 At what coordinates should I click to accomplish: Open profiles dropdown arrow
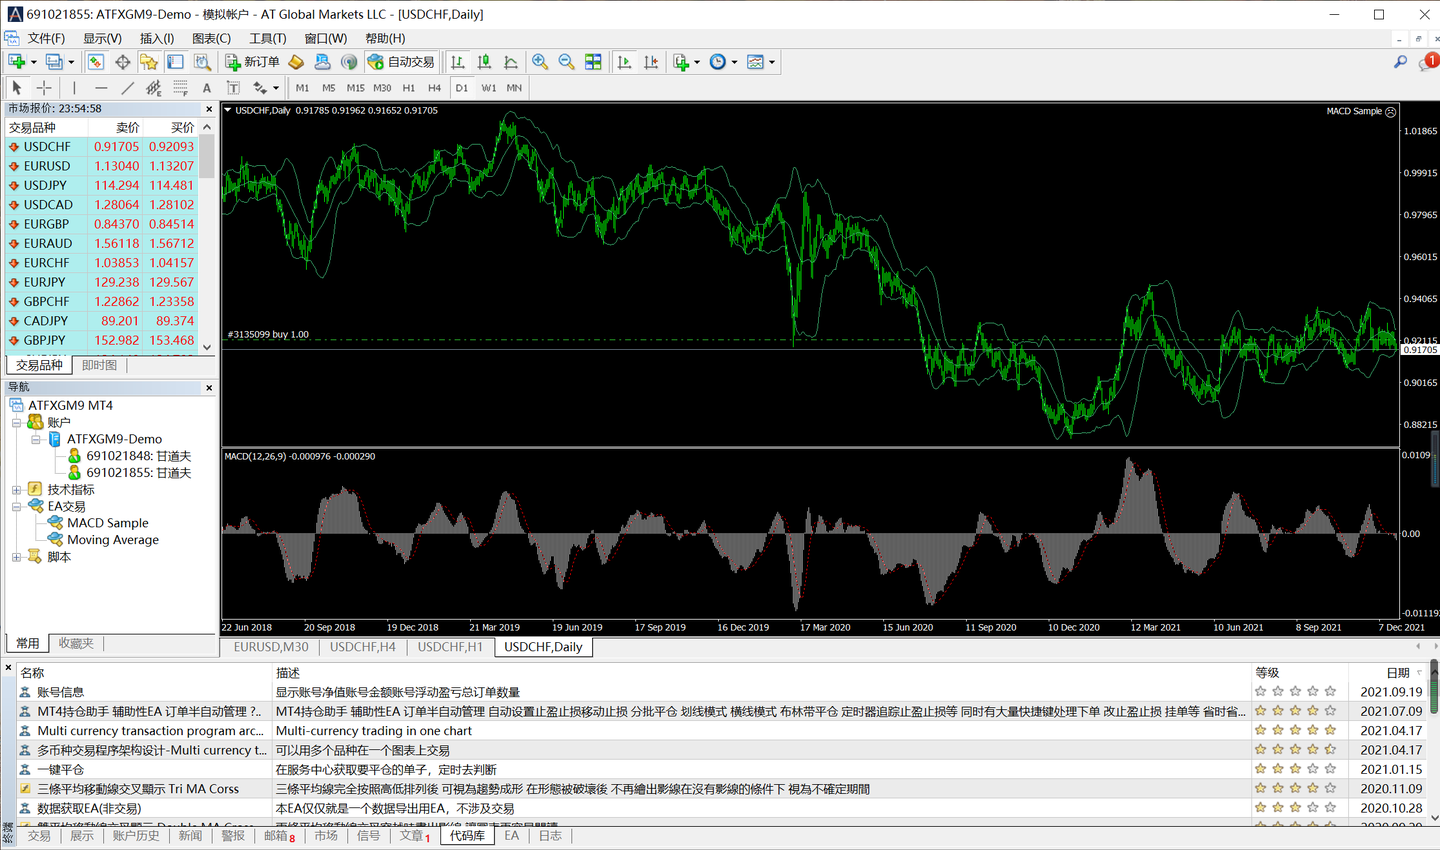[x=71, y=62]
